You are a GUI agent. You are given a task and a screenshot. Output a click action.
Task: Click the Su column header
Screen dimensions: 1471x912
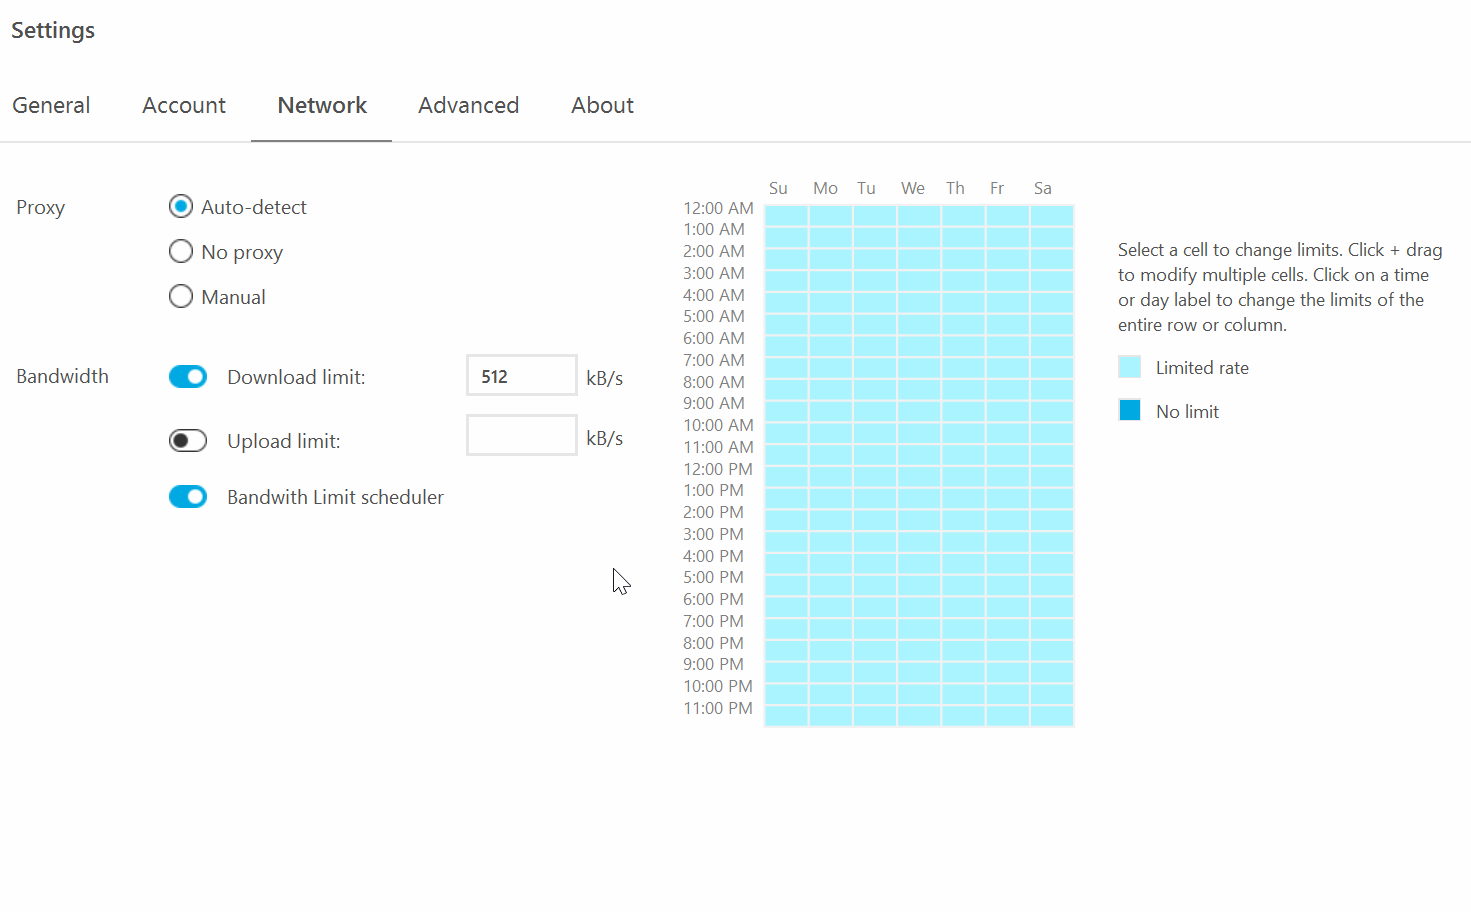point(778,188)
